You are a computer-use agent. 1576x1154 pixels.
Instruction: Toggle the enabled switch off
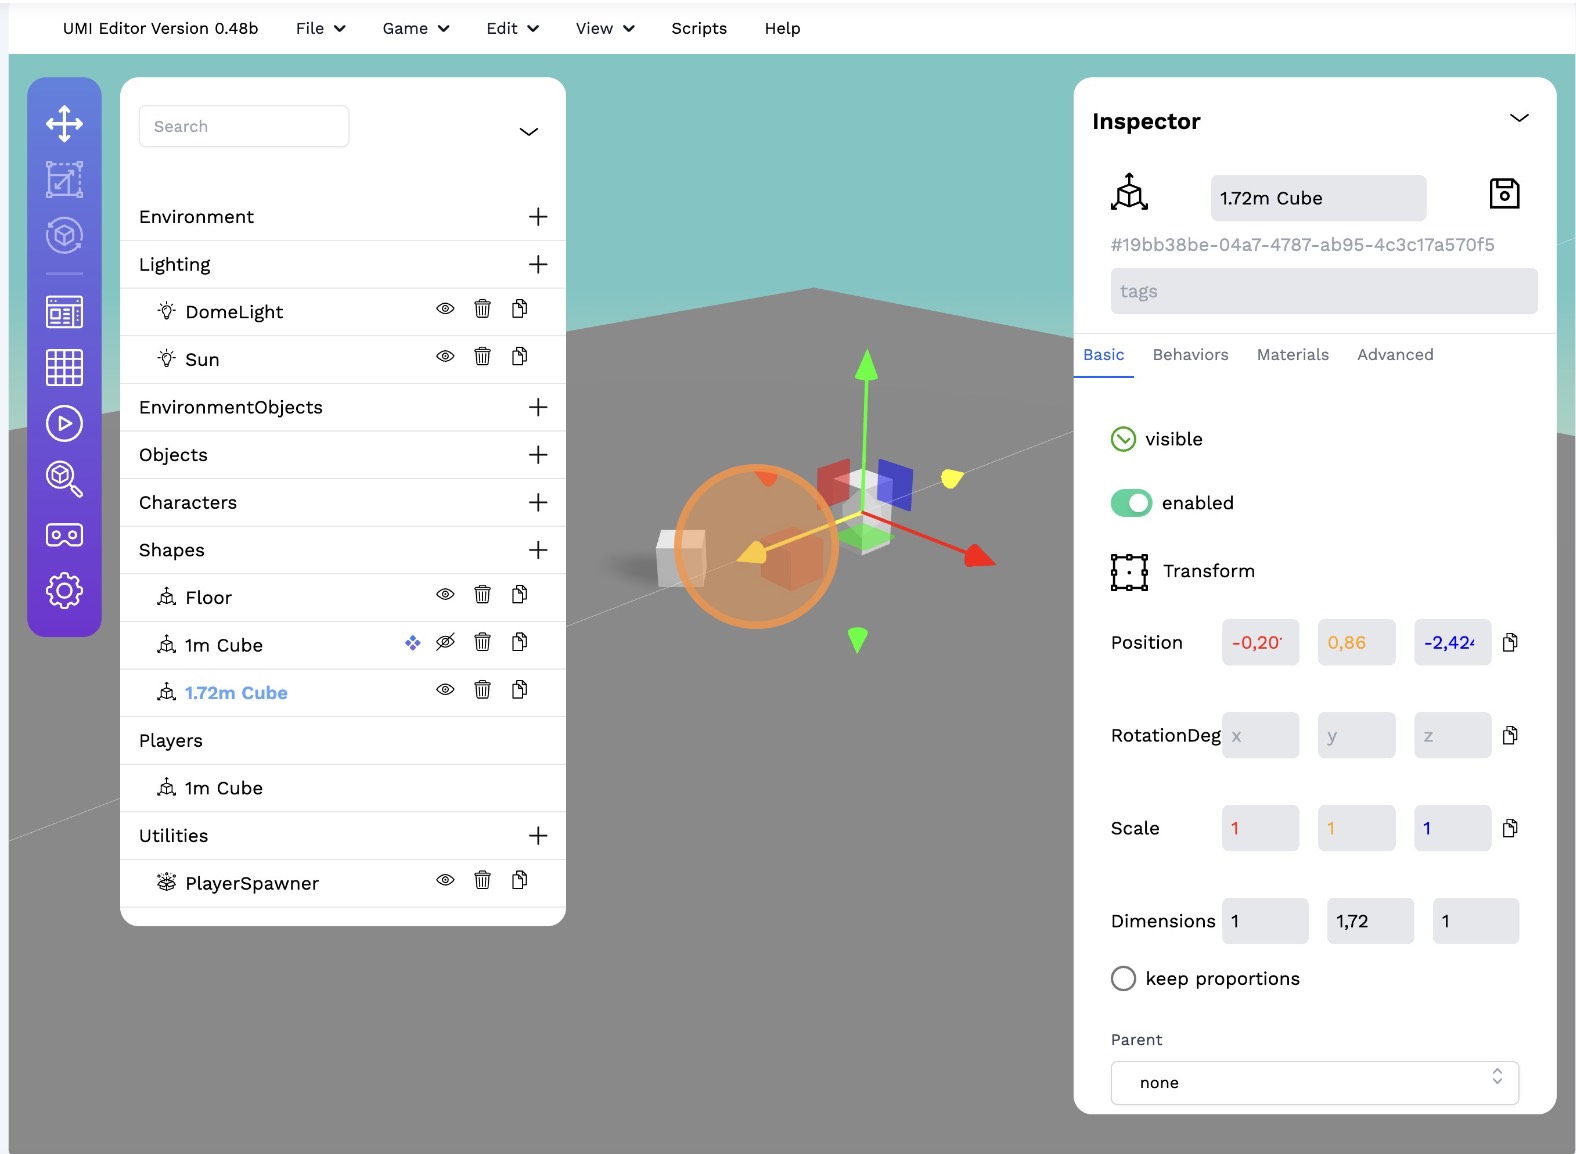(x=1131, y=503)
